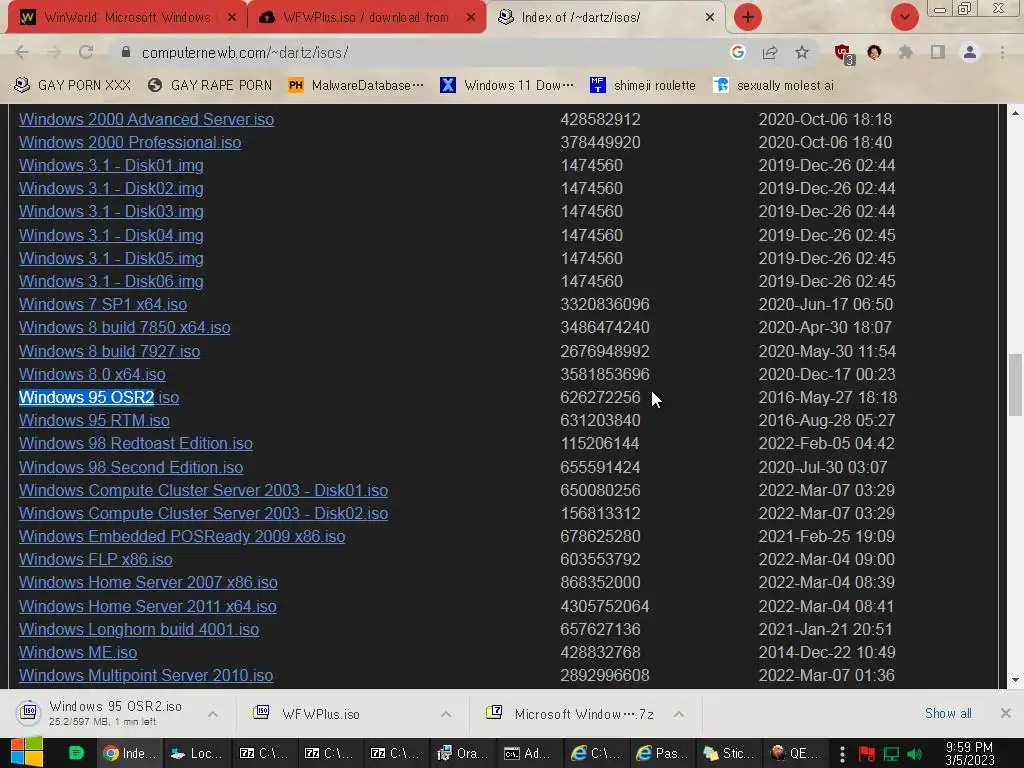
Task: Select the Index of /~dartz/isos/ tab
Action: coord(605,18)
